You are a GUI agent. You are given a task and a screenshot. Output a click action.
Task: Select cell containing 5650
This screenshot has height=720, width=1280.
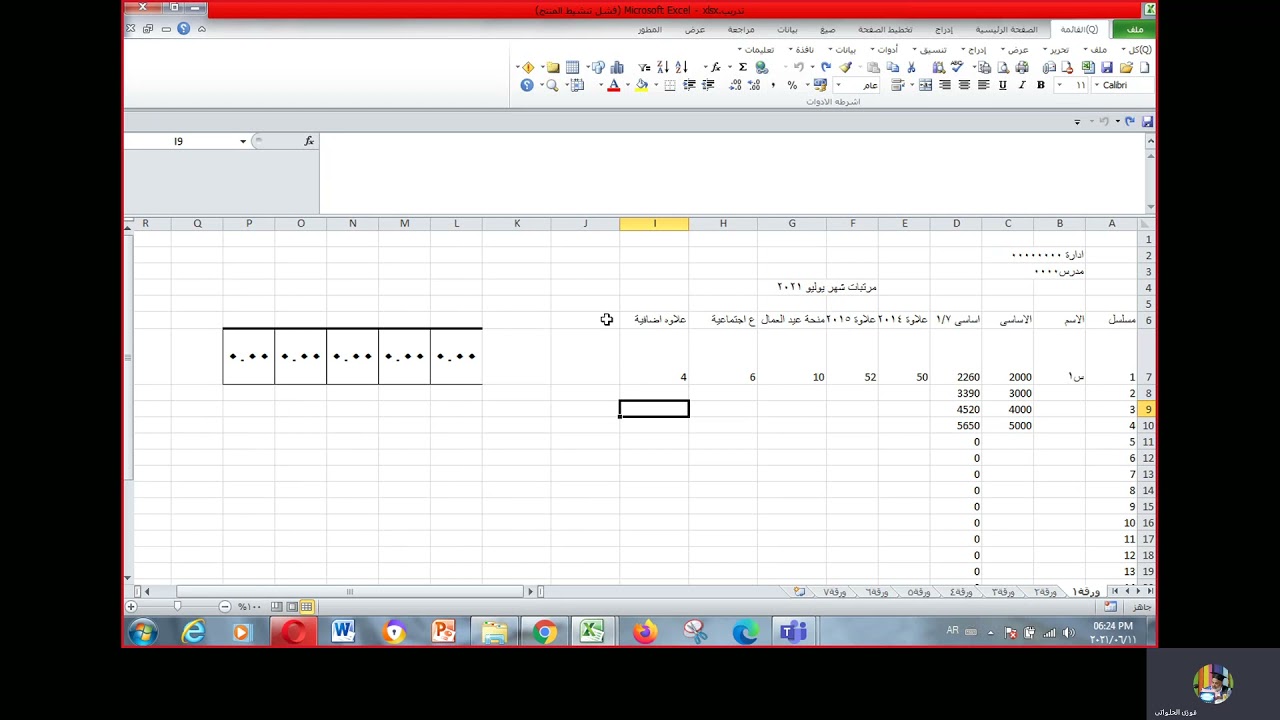(x=956, y=425)
